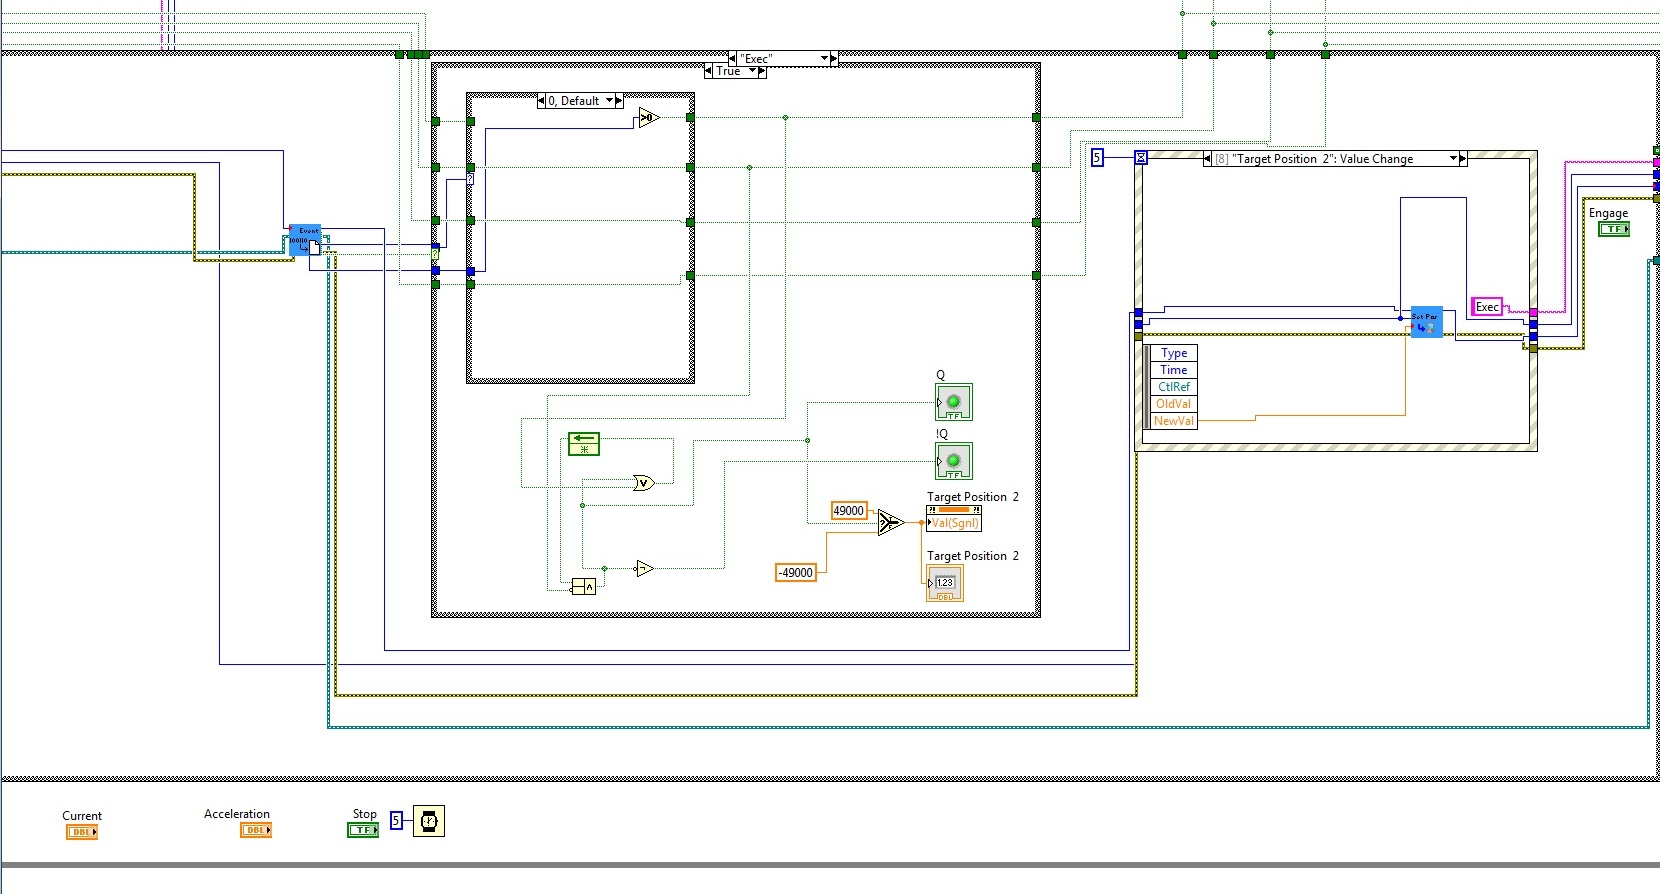Select the feedback node arrow icon
1660x894 pixels.
[x=584, y=444]
